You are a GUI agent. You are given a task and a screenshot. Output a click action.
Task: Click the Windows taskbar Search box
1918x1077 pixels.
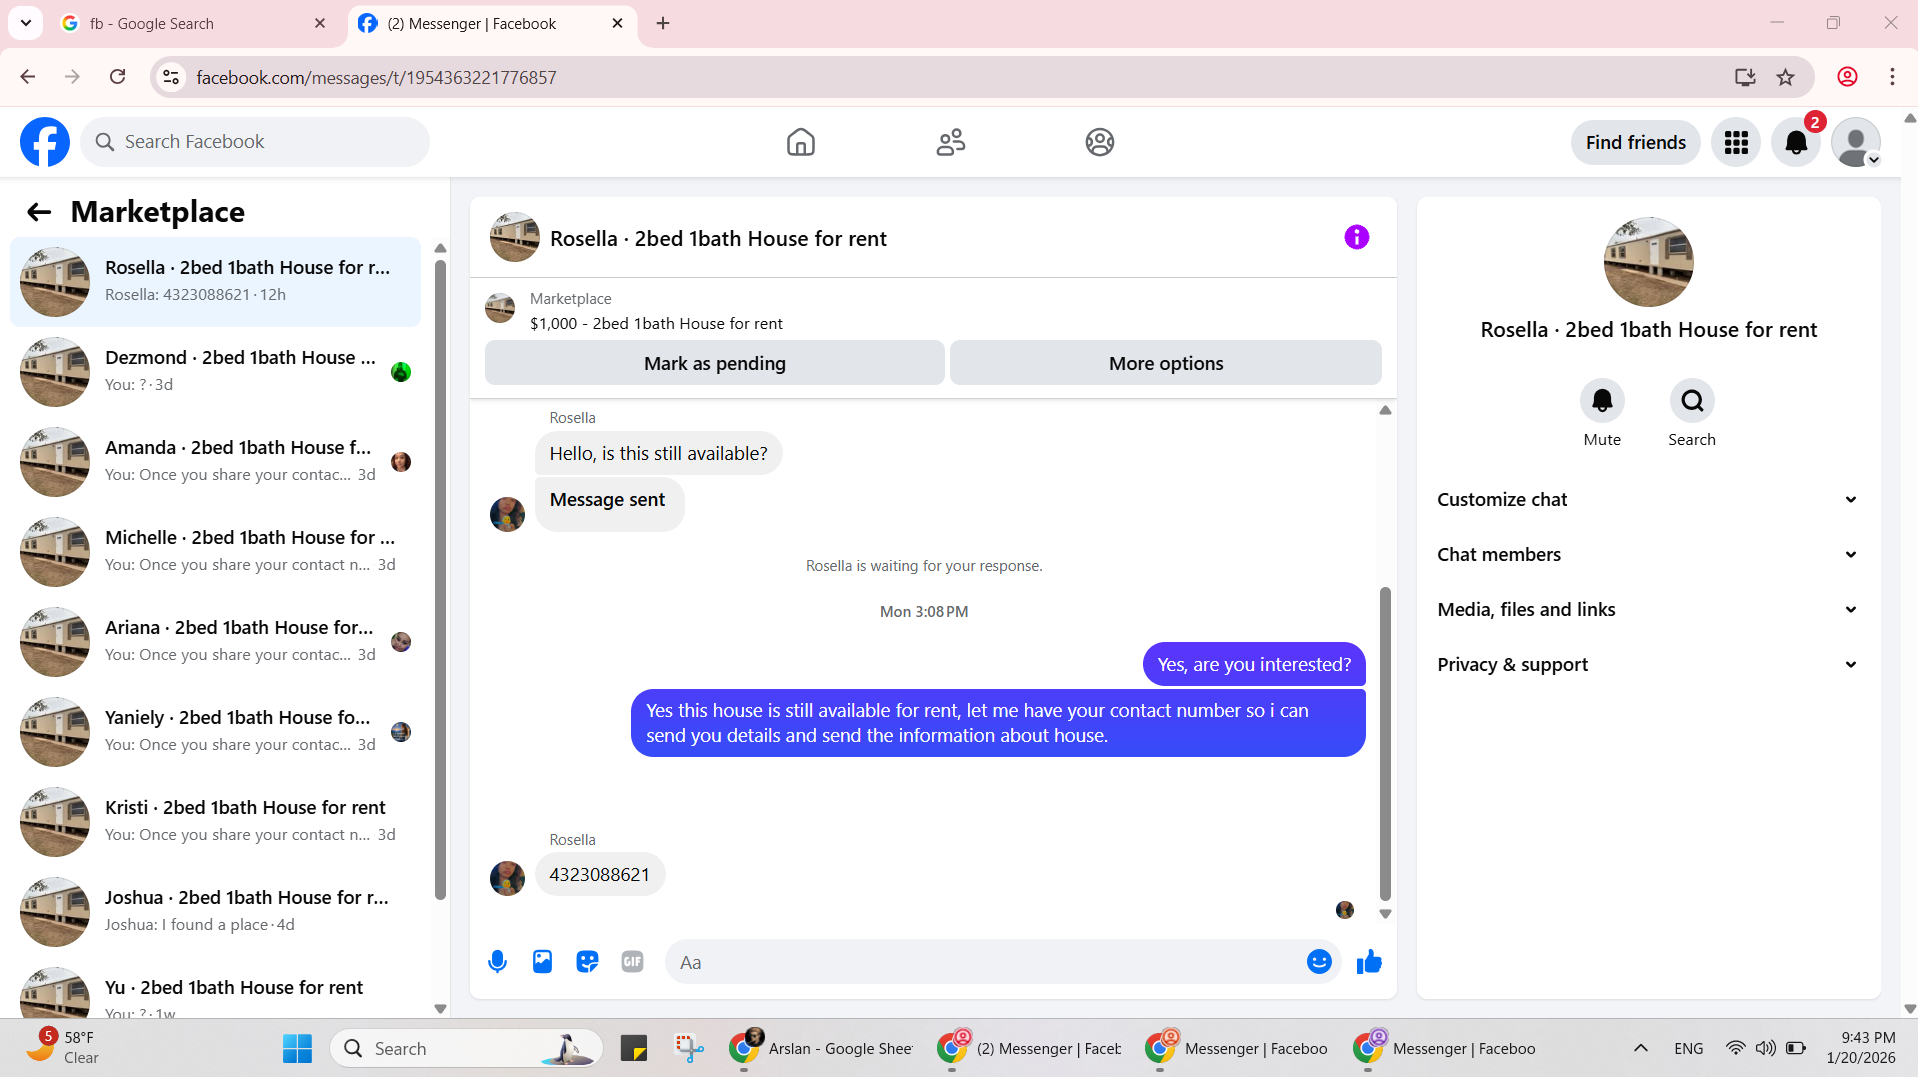tap(466, 1048)
